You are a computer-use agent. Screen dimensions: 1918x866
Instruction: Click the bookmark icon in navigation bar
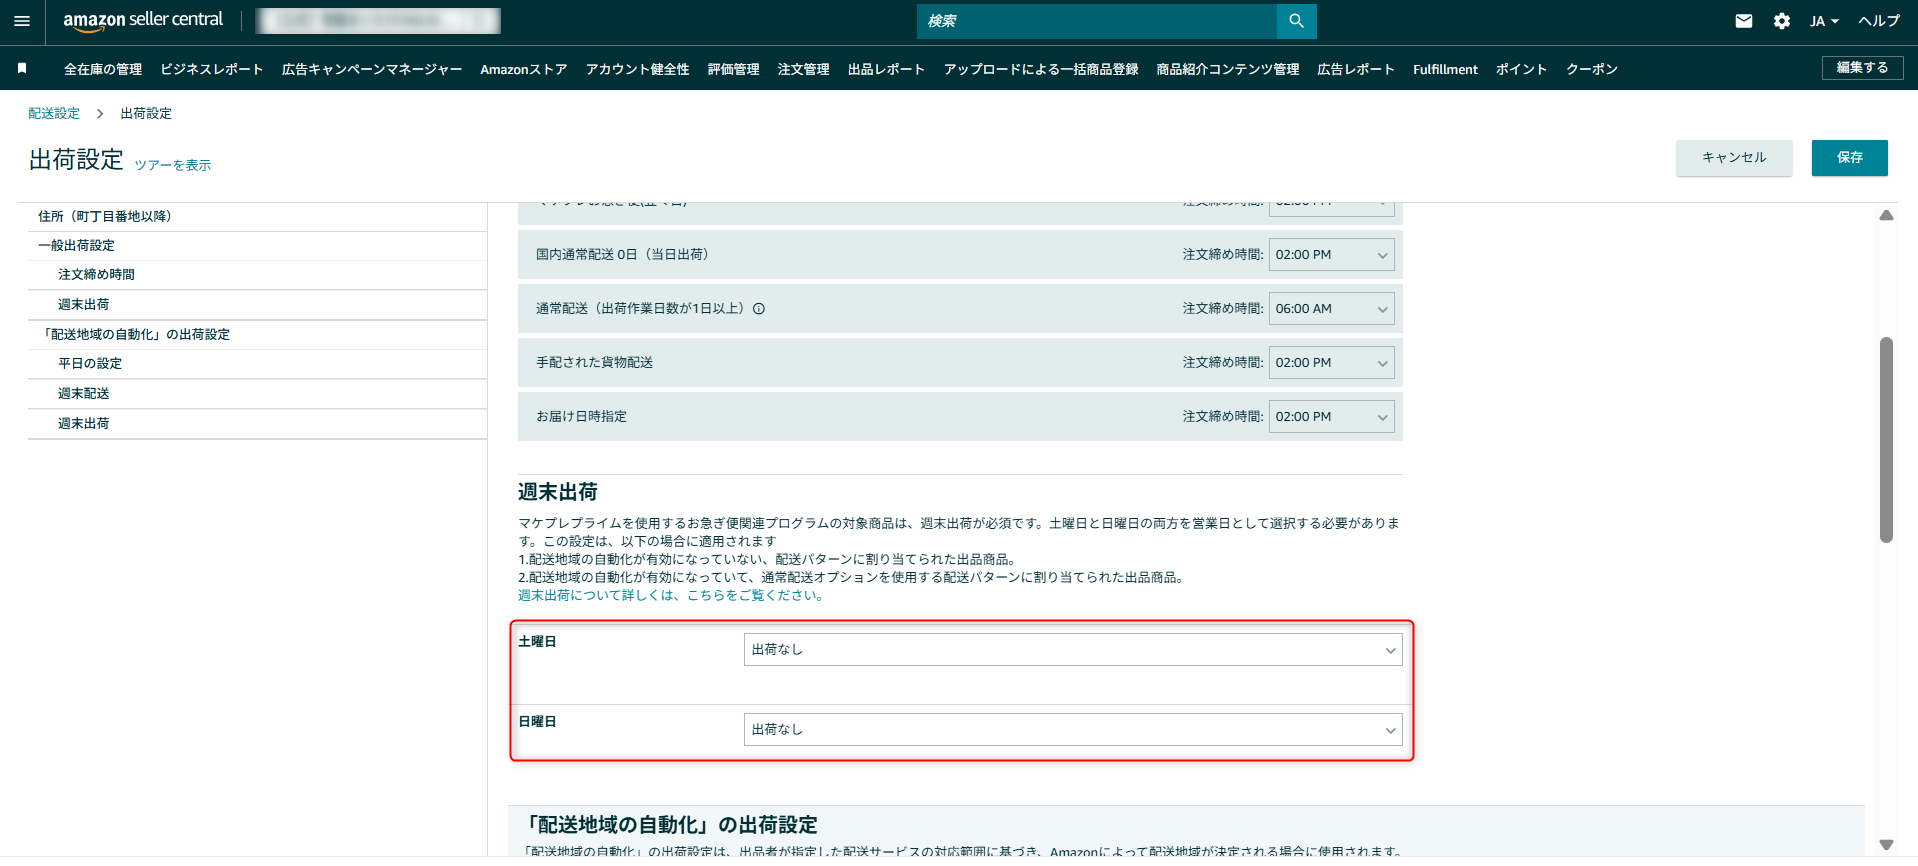pos(22,68)
